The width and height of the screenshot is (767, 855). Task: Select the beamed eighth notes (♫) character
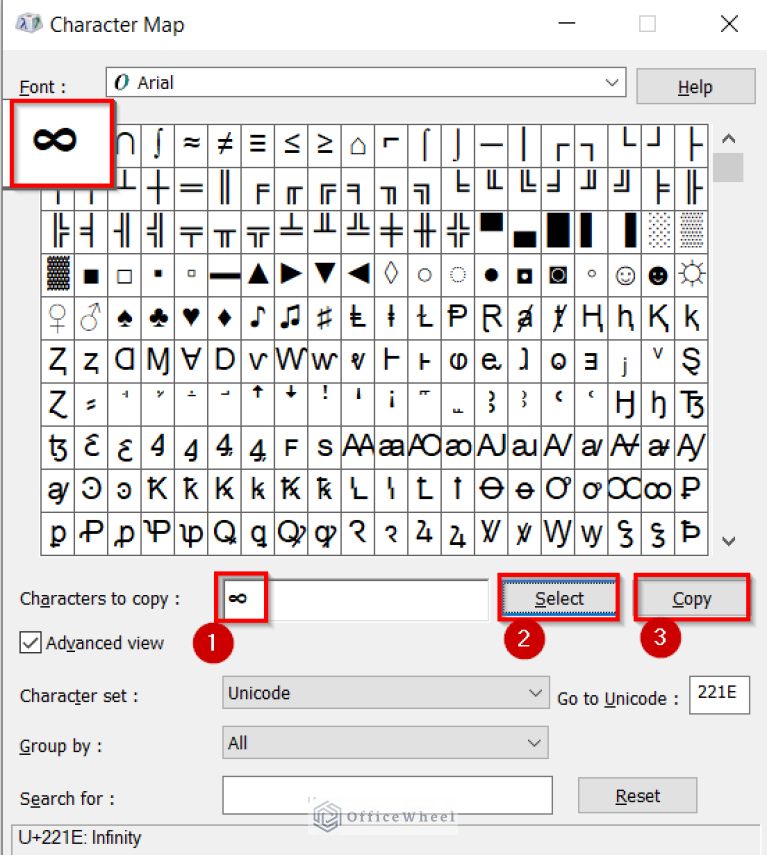click(291, 317)
